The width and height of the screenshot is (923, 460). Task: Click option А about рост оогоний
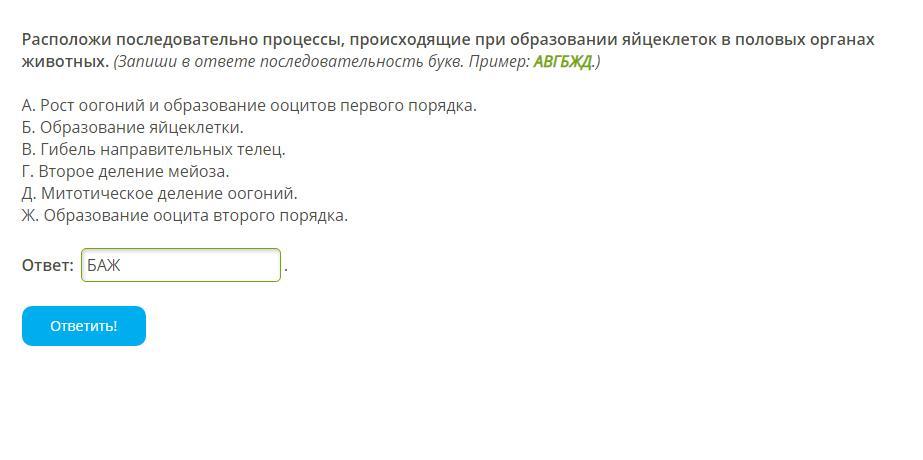tap(249, 105)
